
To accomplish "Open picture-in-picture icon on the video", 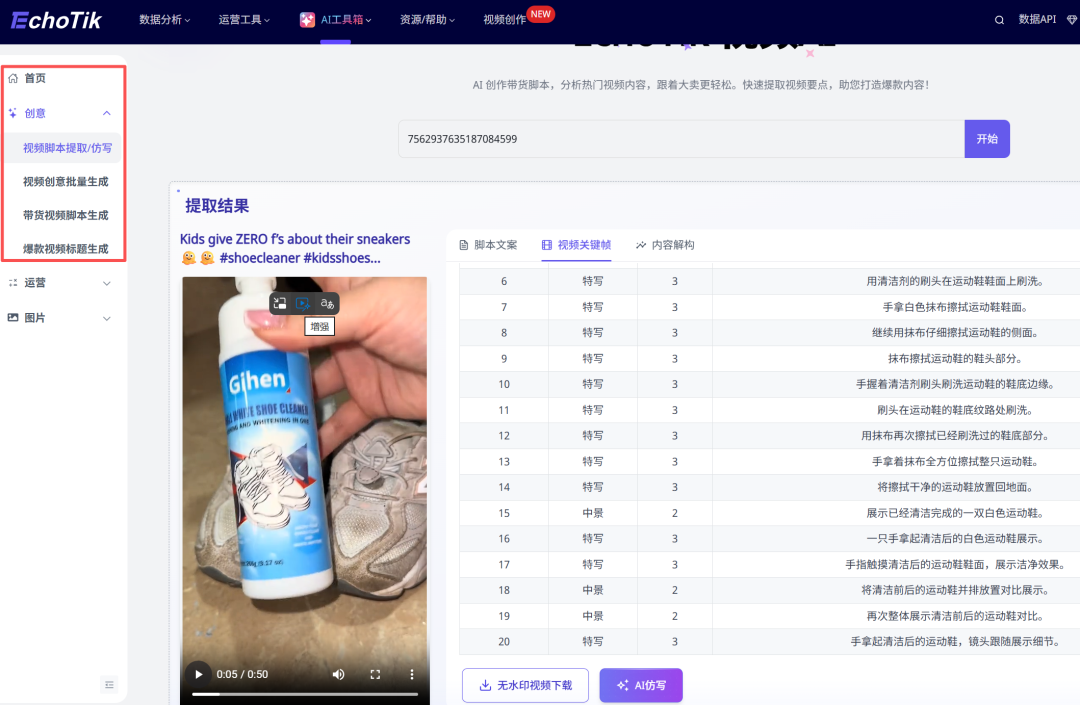I will 282,303.
